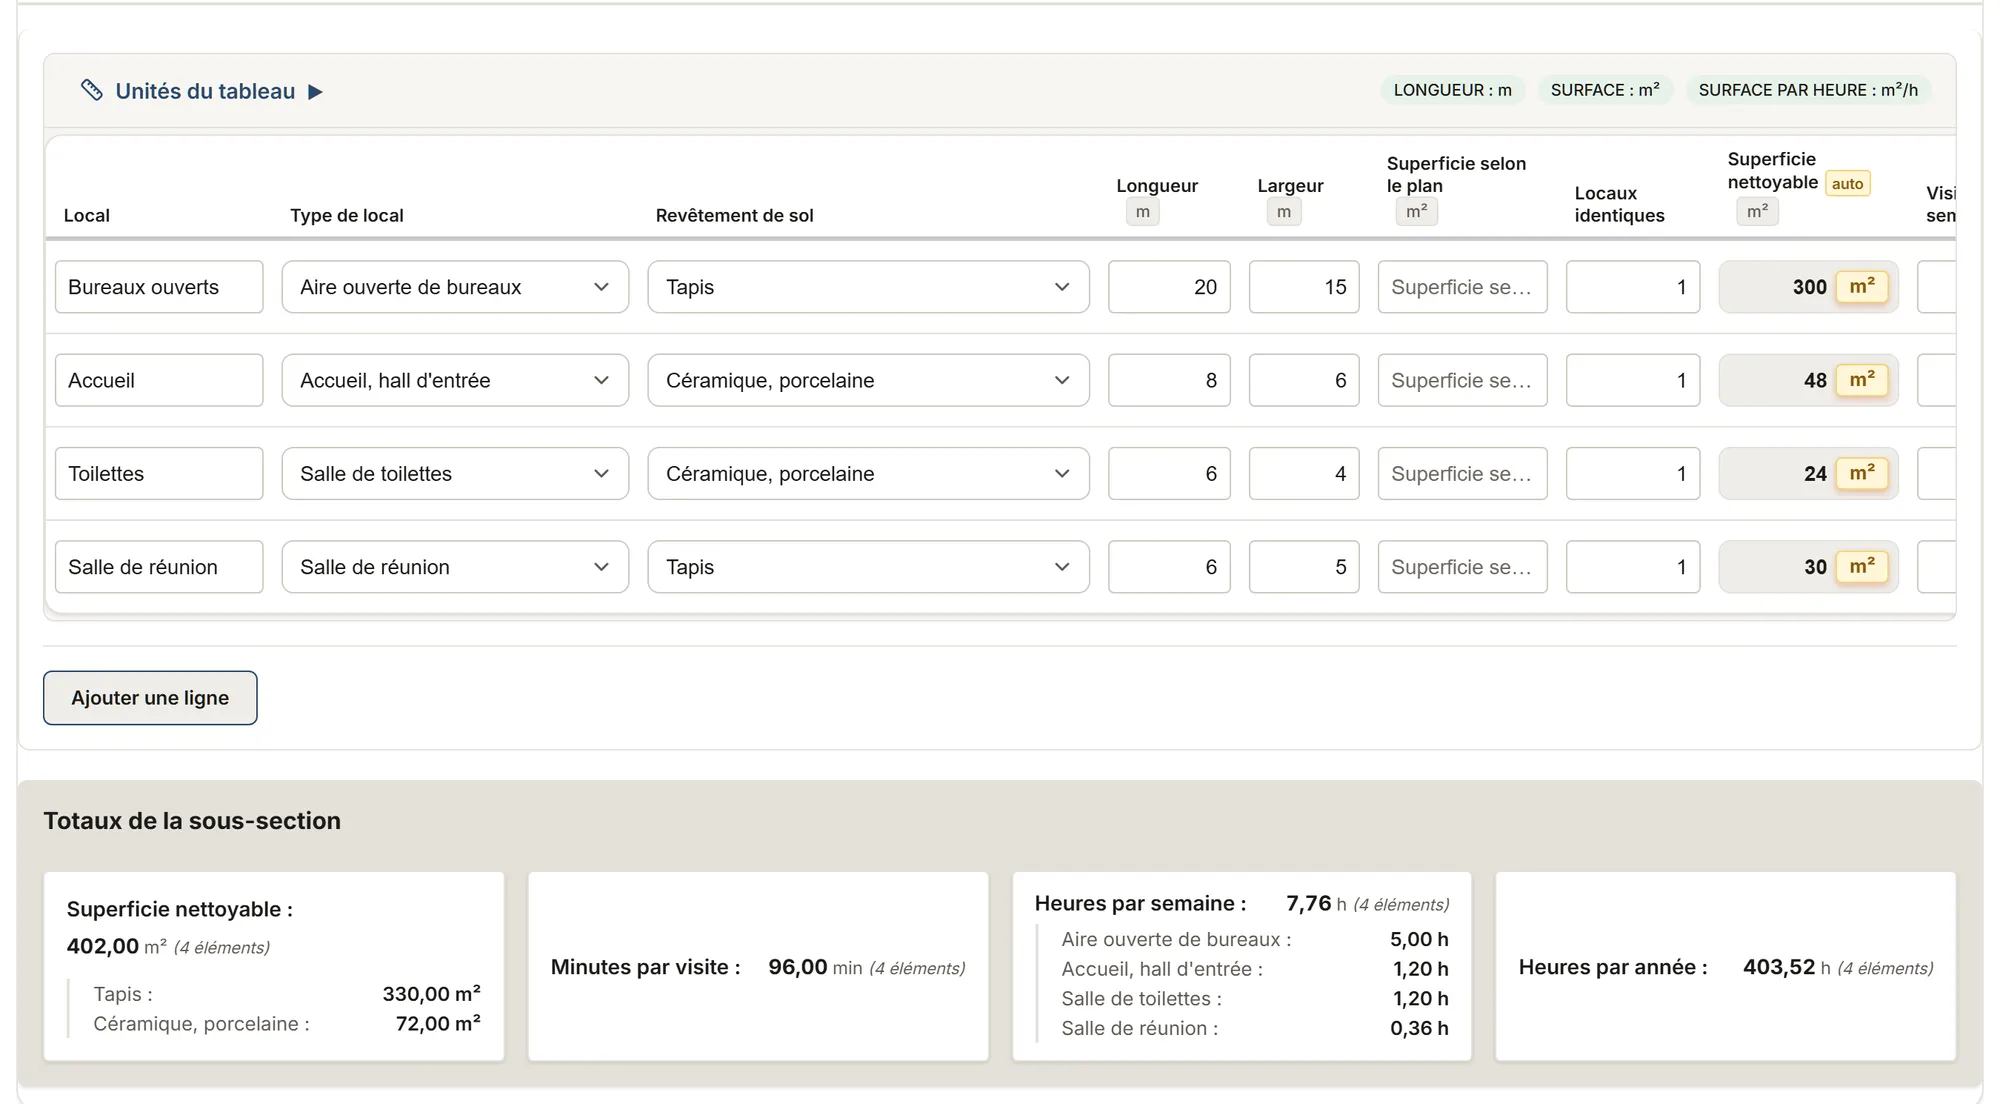Click the m² unit badge beside 24

tap(1862, 474)
